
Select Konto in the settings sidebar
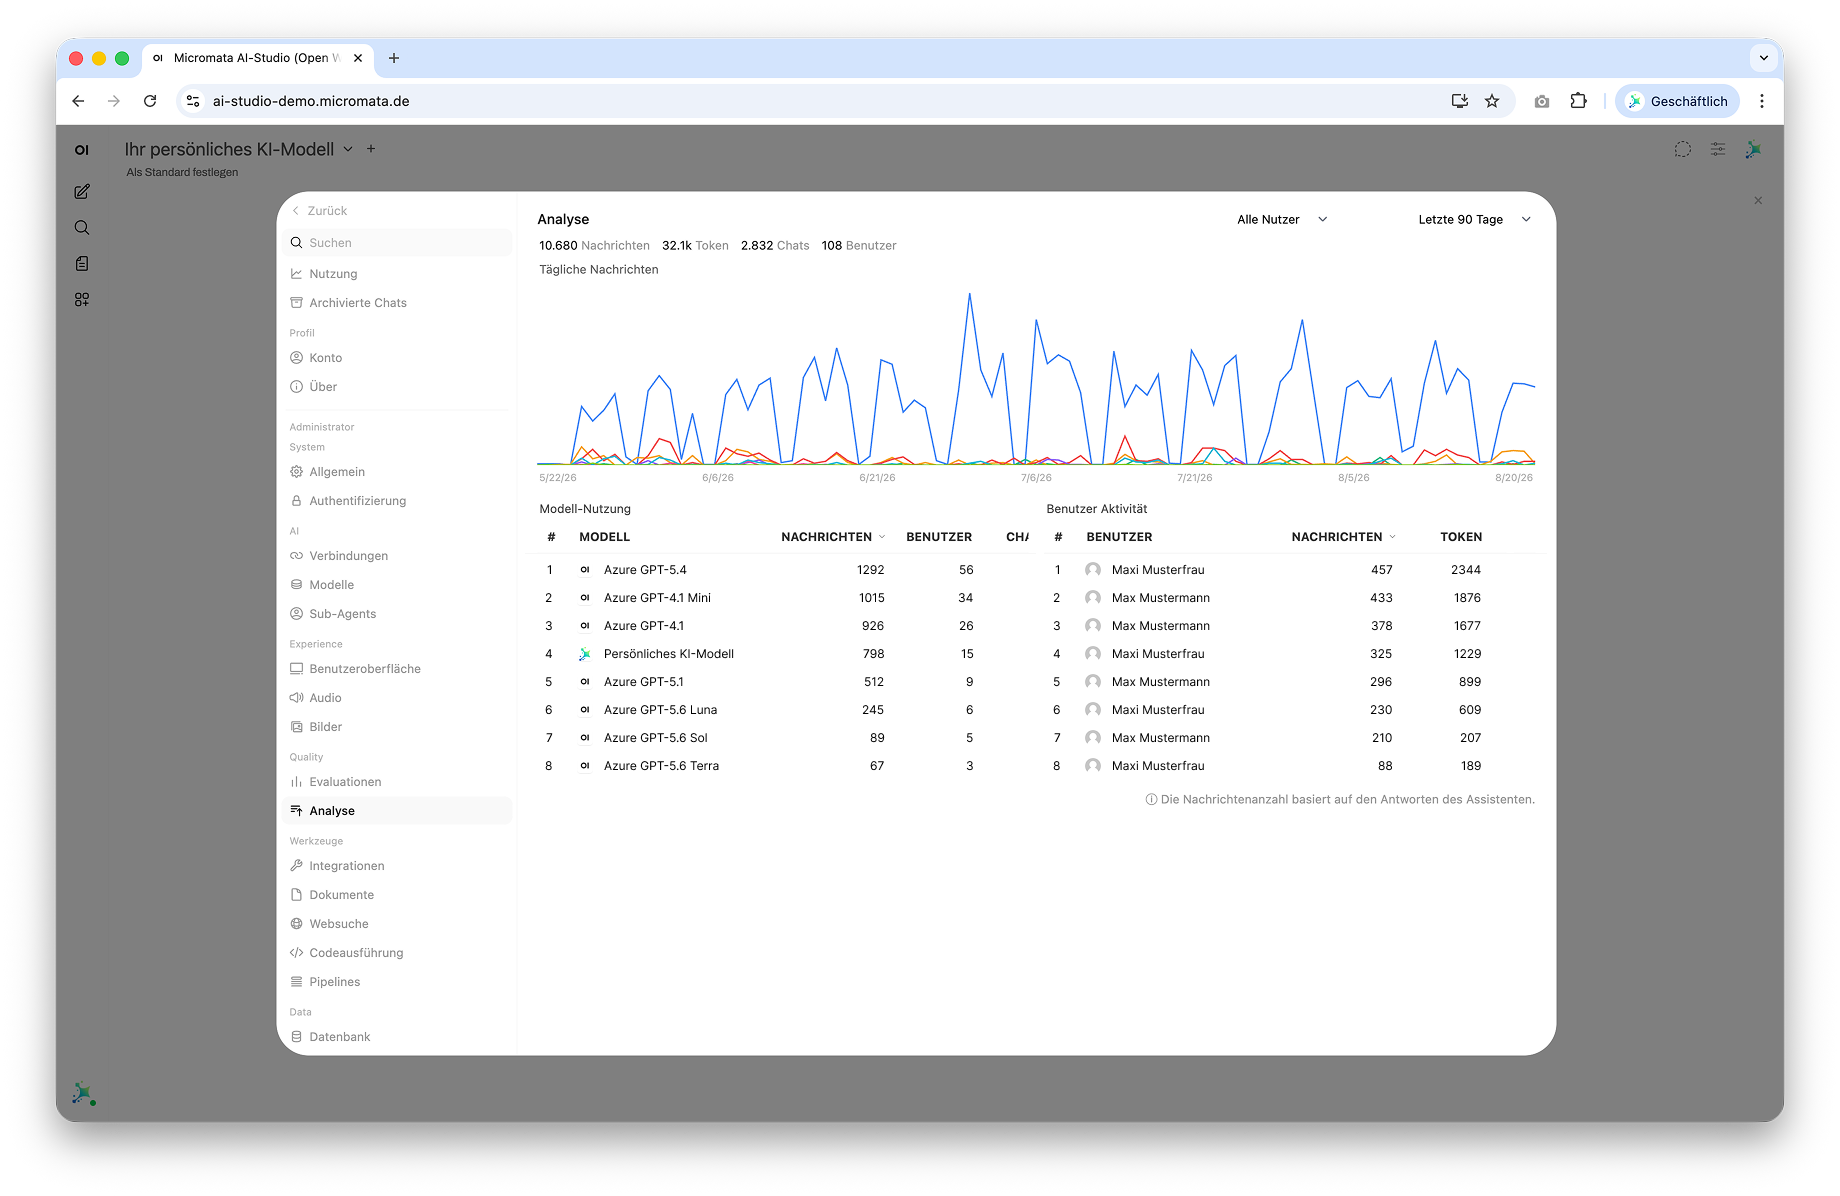point(397,358)
